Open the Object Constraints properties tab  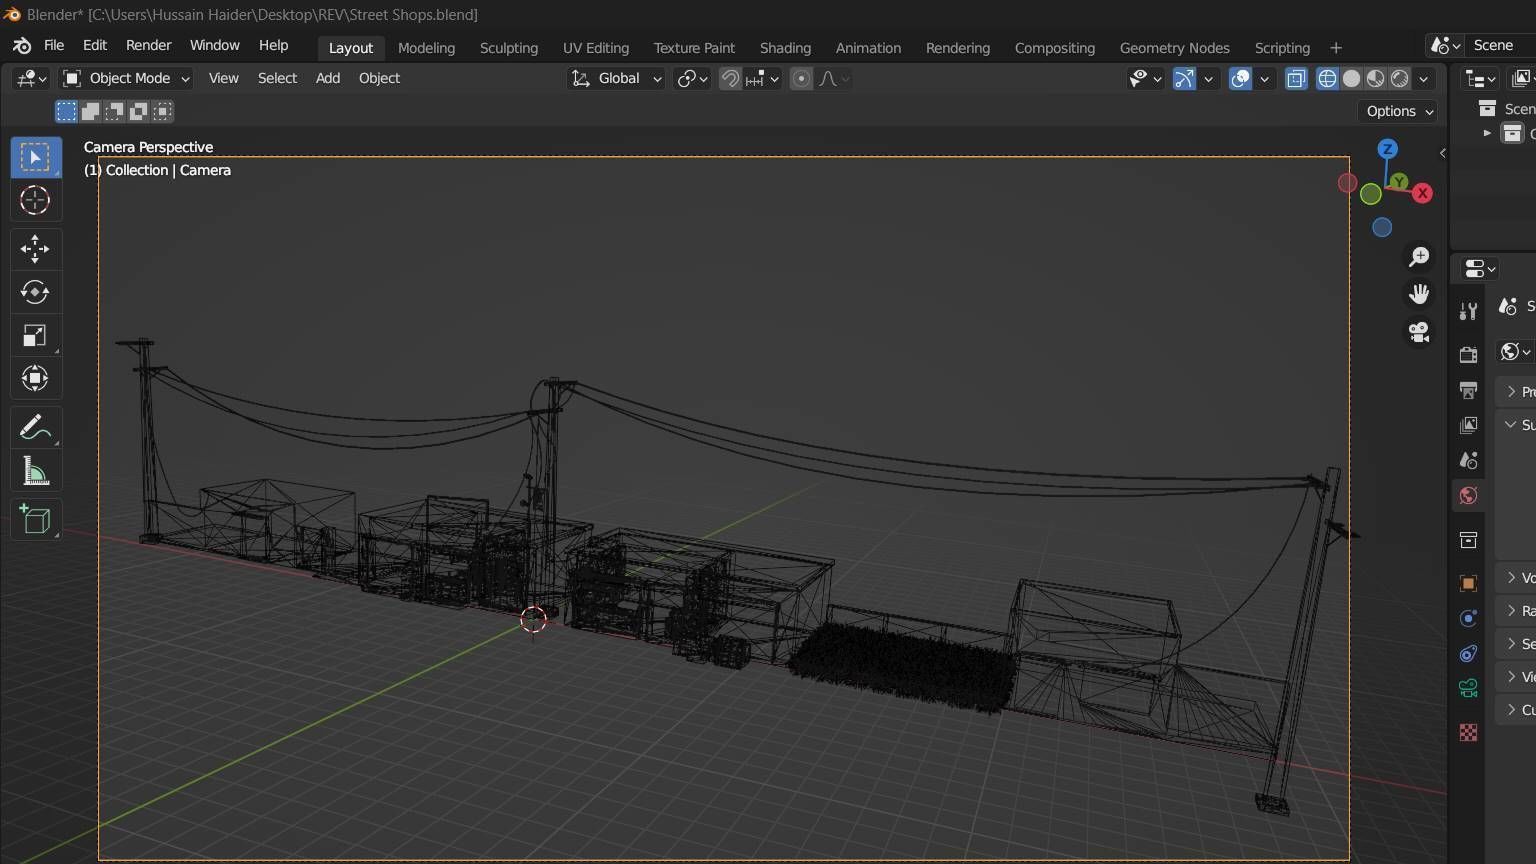1468,653
